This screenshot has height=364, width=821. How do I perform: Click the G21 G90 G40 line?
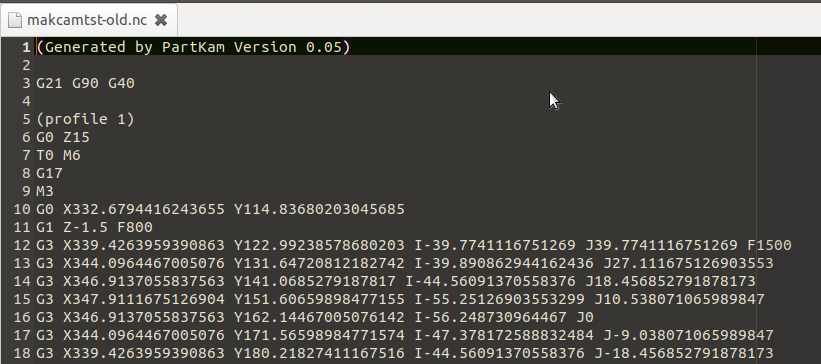85,83
